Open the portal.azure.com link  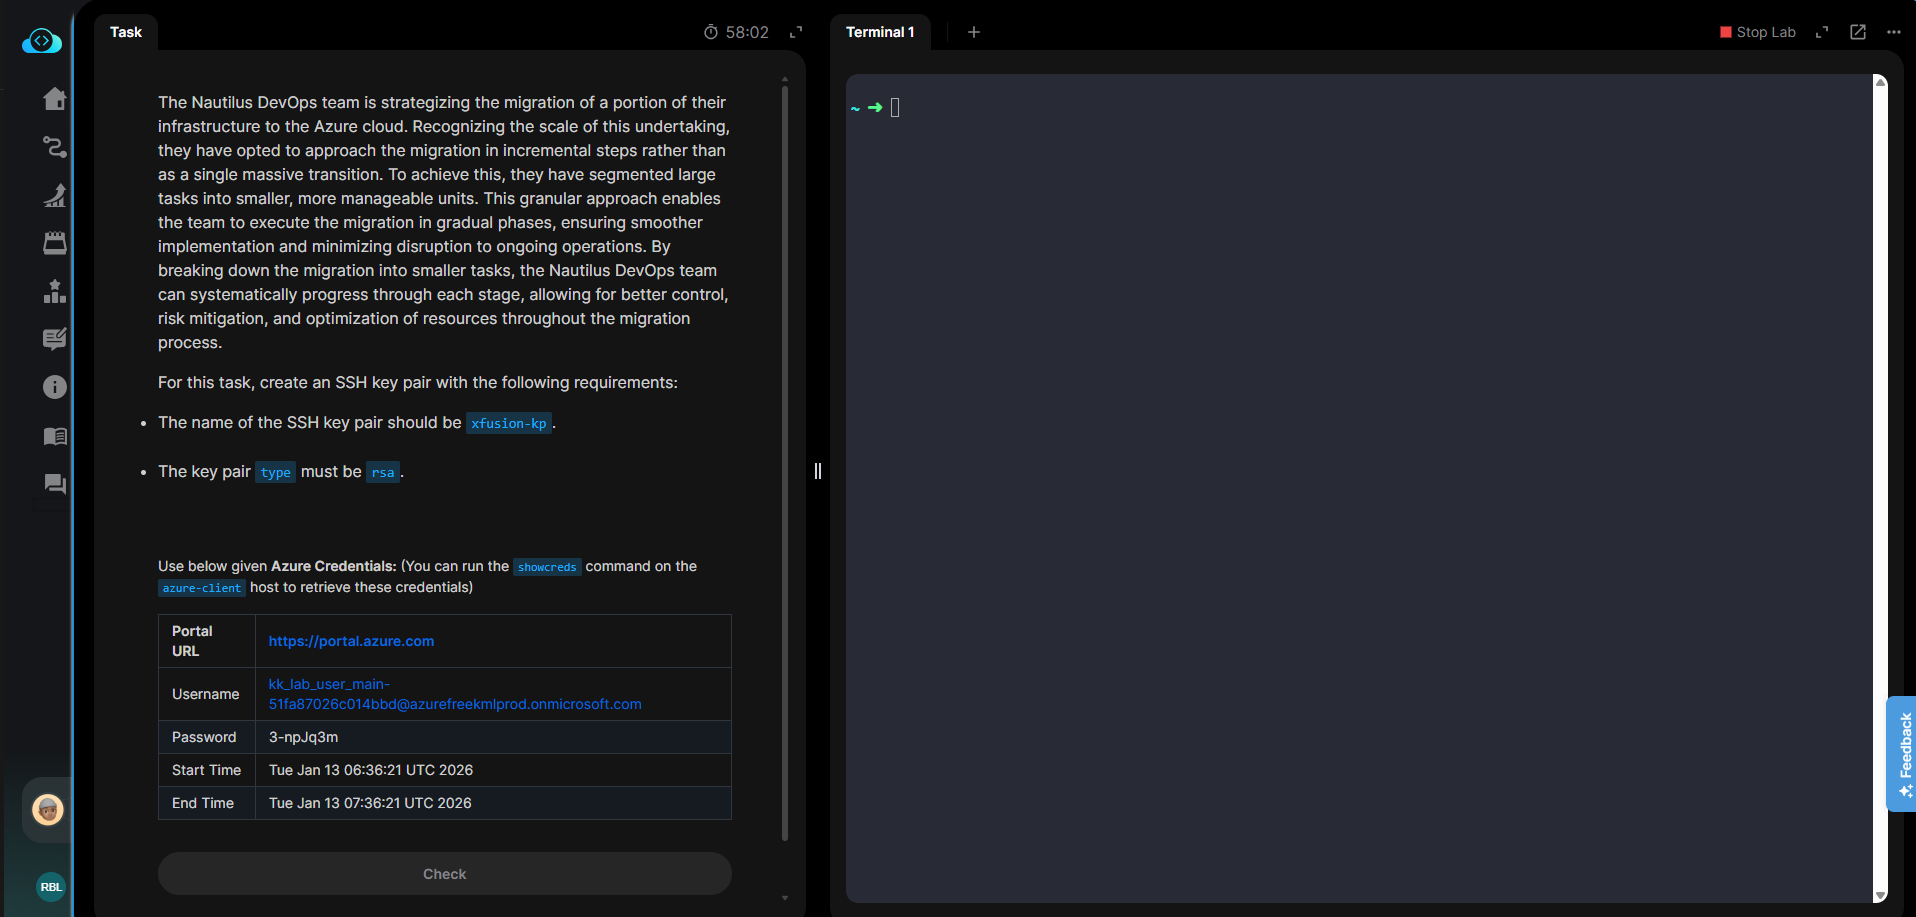(351, 641)
